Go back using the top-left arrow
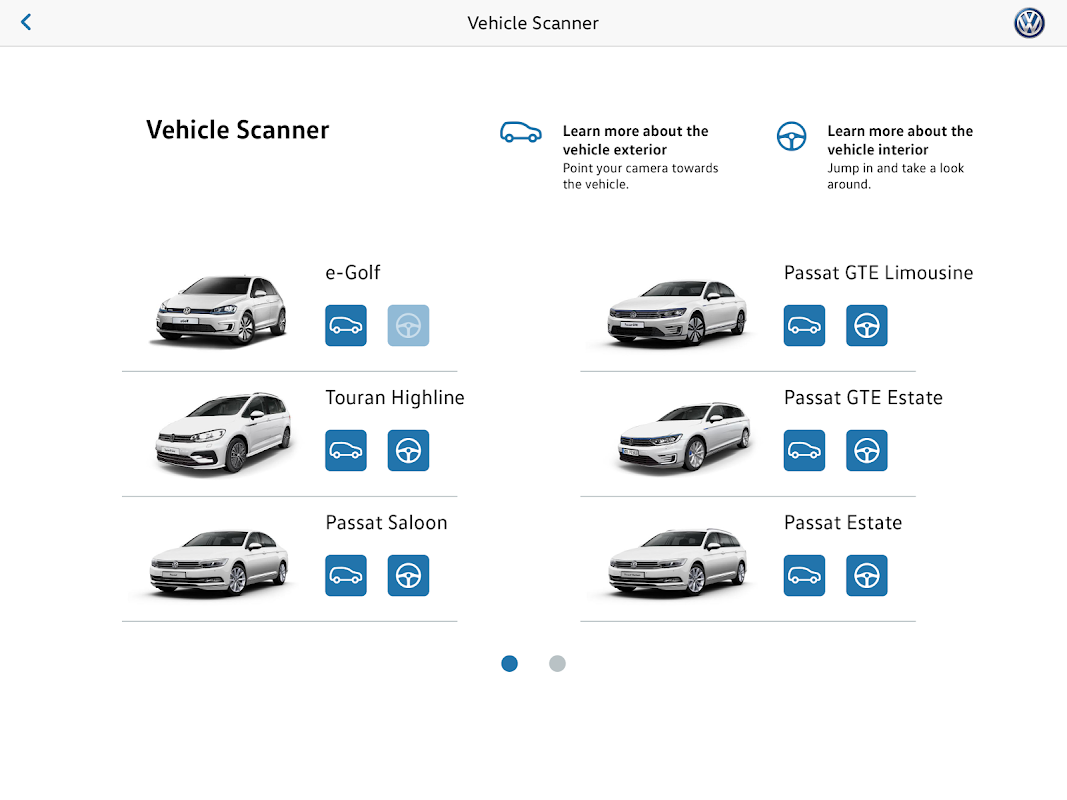1067x800 pixels. point(26,22)
